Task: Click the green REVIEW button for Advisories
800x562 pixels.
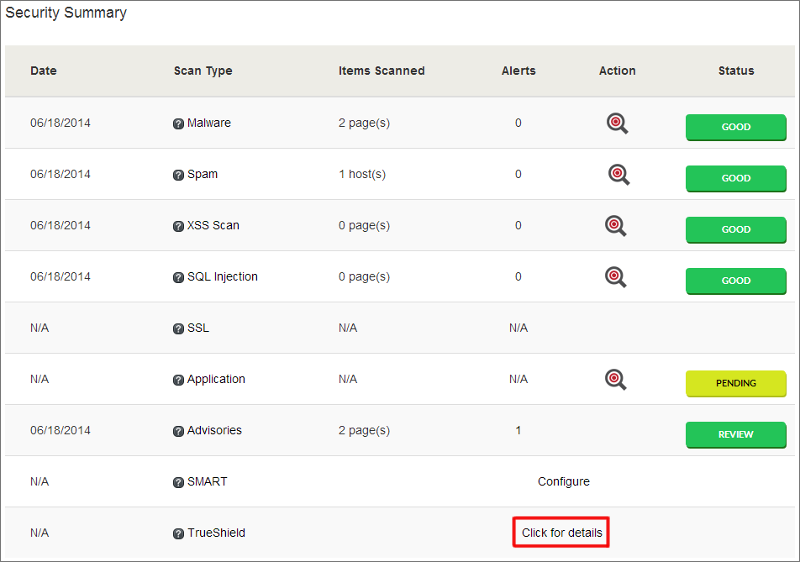Action: [x=736, y=434]
